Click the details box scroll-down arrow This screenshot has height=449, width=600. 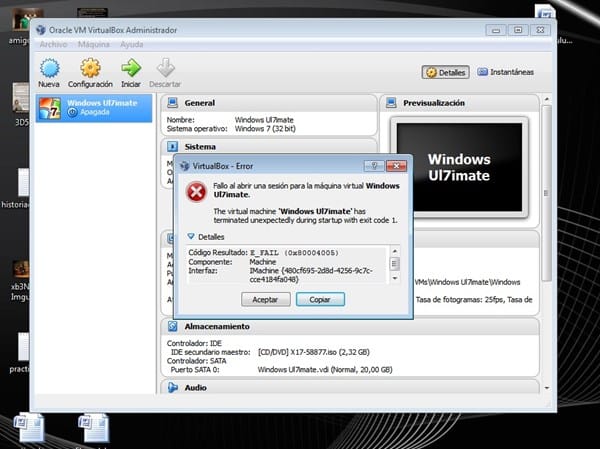(395, 278)
